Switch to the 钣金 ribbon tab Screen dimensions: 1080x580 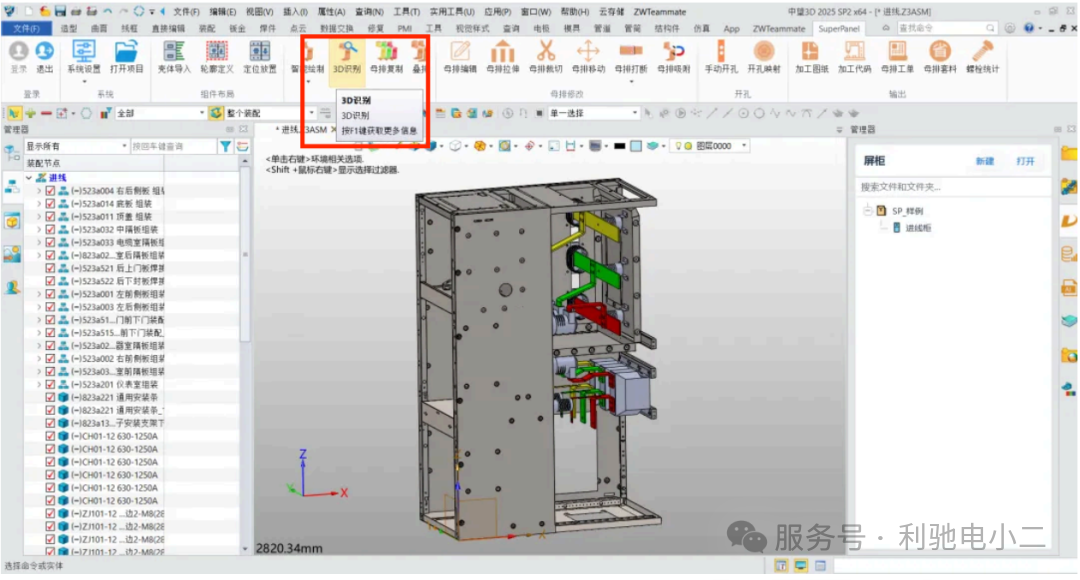tap(237, 28)
